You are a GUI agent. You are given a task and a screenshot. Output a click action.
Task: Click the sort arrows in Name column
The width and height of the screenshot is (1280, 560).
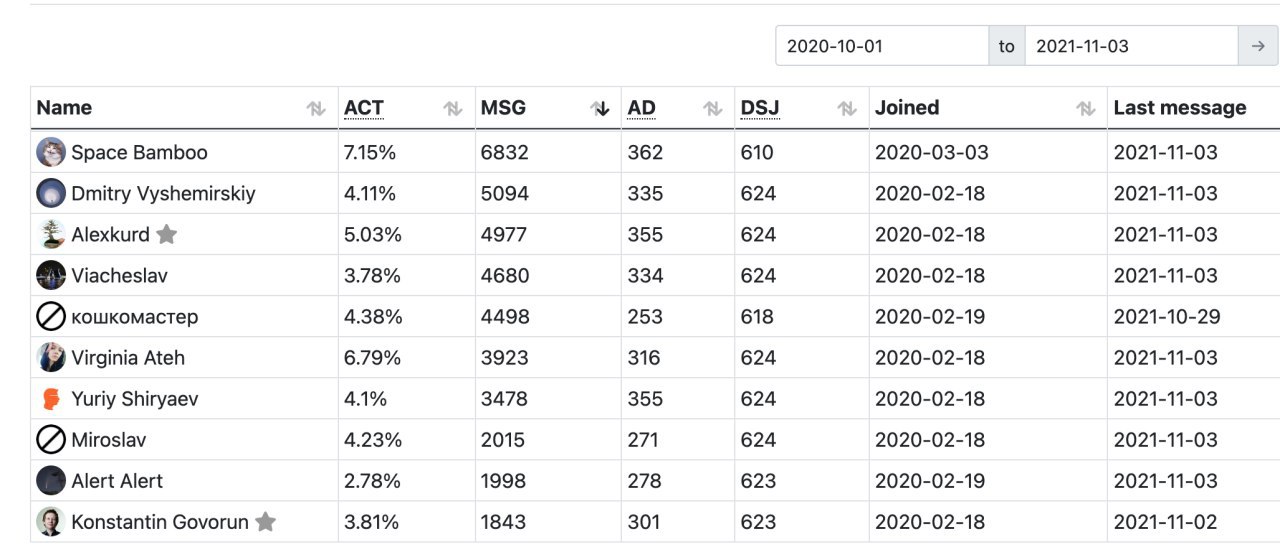[x=316, y=109]
